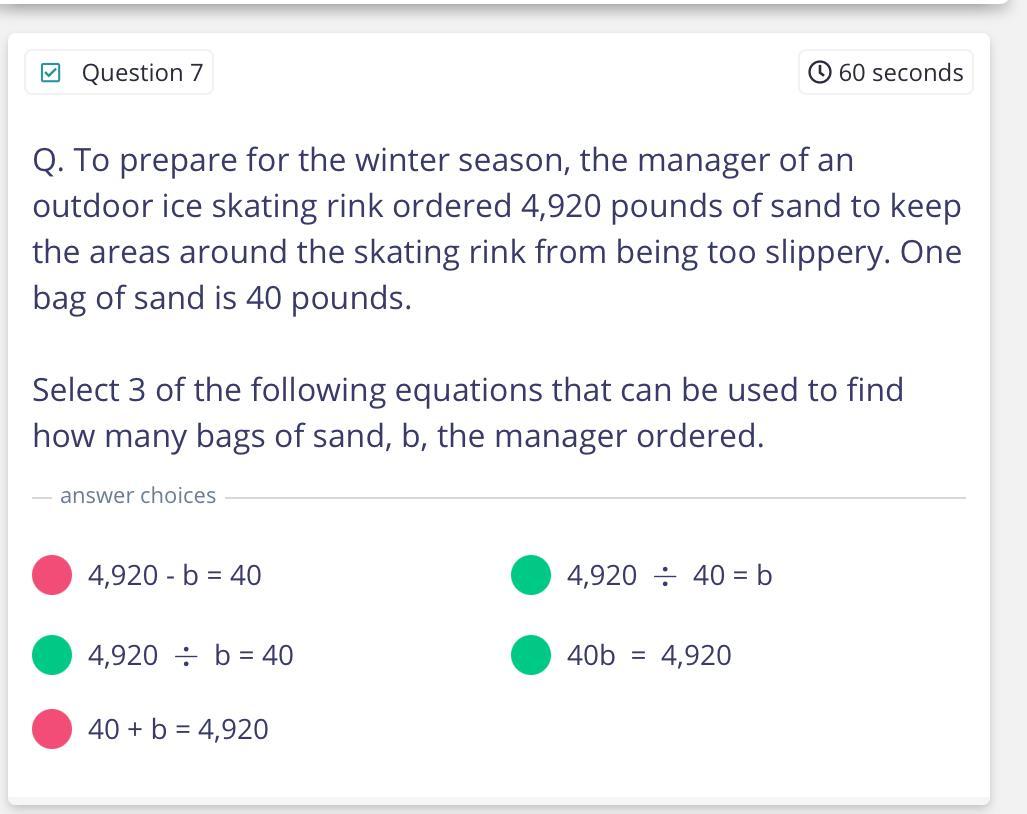Viewport: 1027px width, 814px height.
Task: Click the 'Select 3 of the following' instruction line
Action: pyautogui.click(x=468, y=390)
